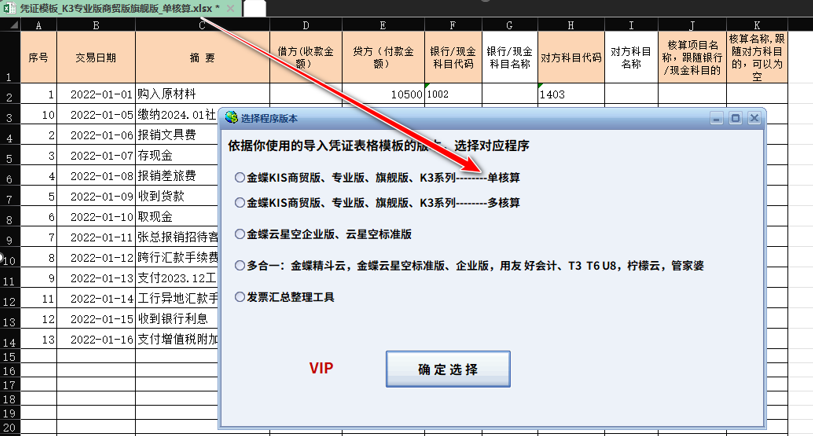Click date cell 2022-01-16
Image resolution: width=813 pixels, height=436 pixels.
pos(96,339)
